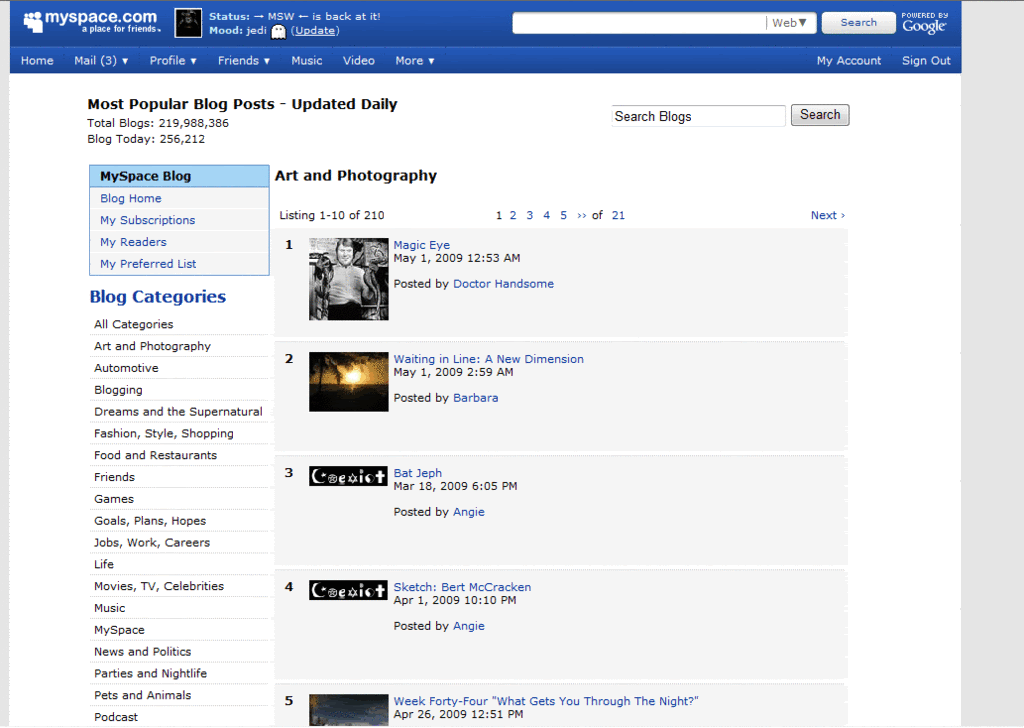
Task: Focus the Google web search field
Action: pos(639,23)
